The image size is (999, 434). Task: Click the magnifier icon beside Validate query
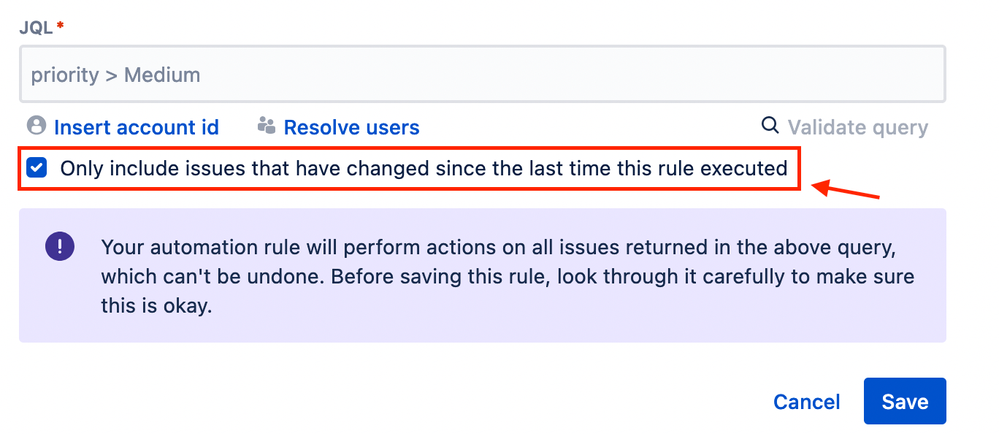click(x=770, y=126)
